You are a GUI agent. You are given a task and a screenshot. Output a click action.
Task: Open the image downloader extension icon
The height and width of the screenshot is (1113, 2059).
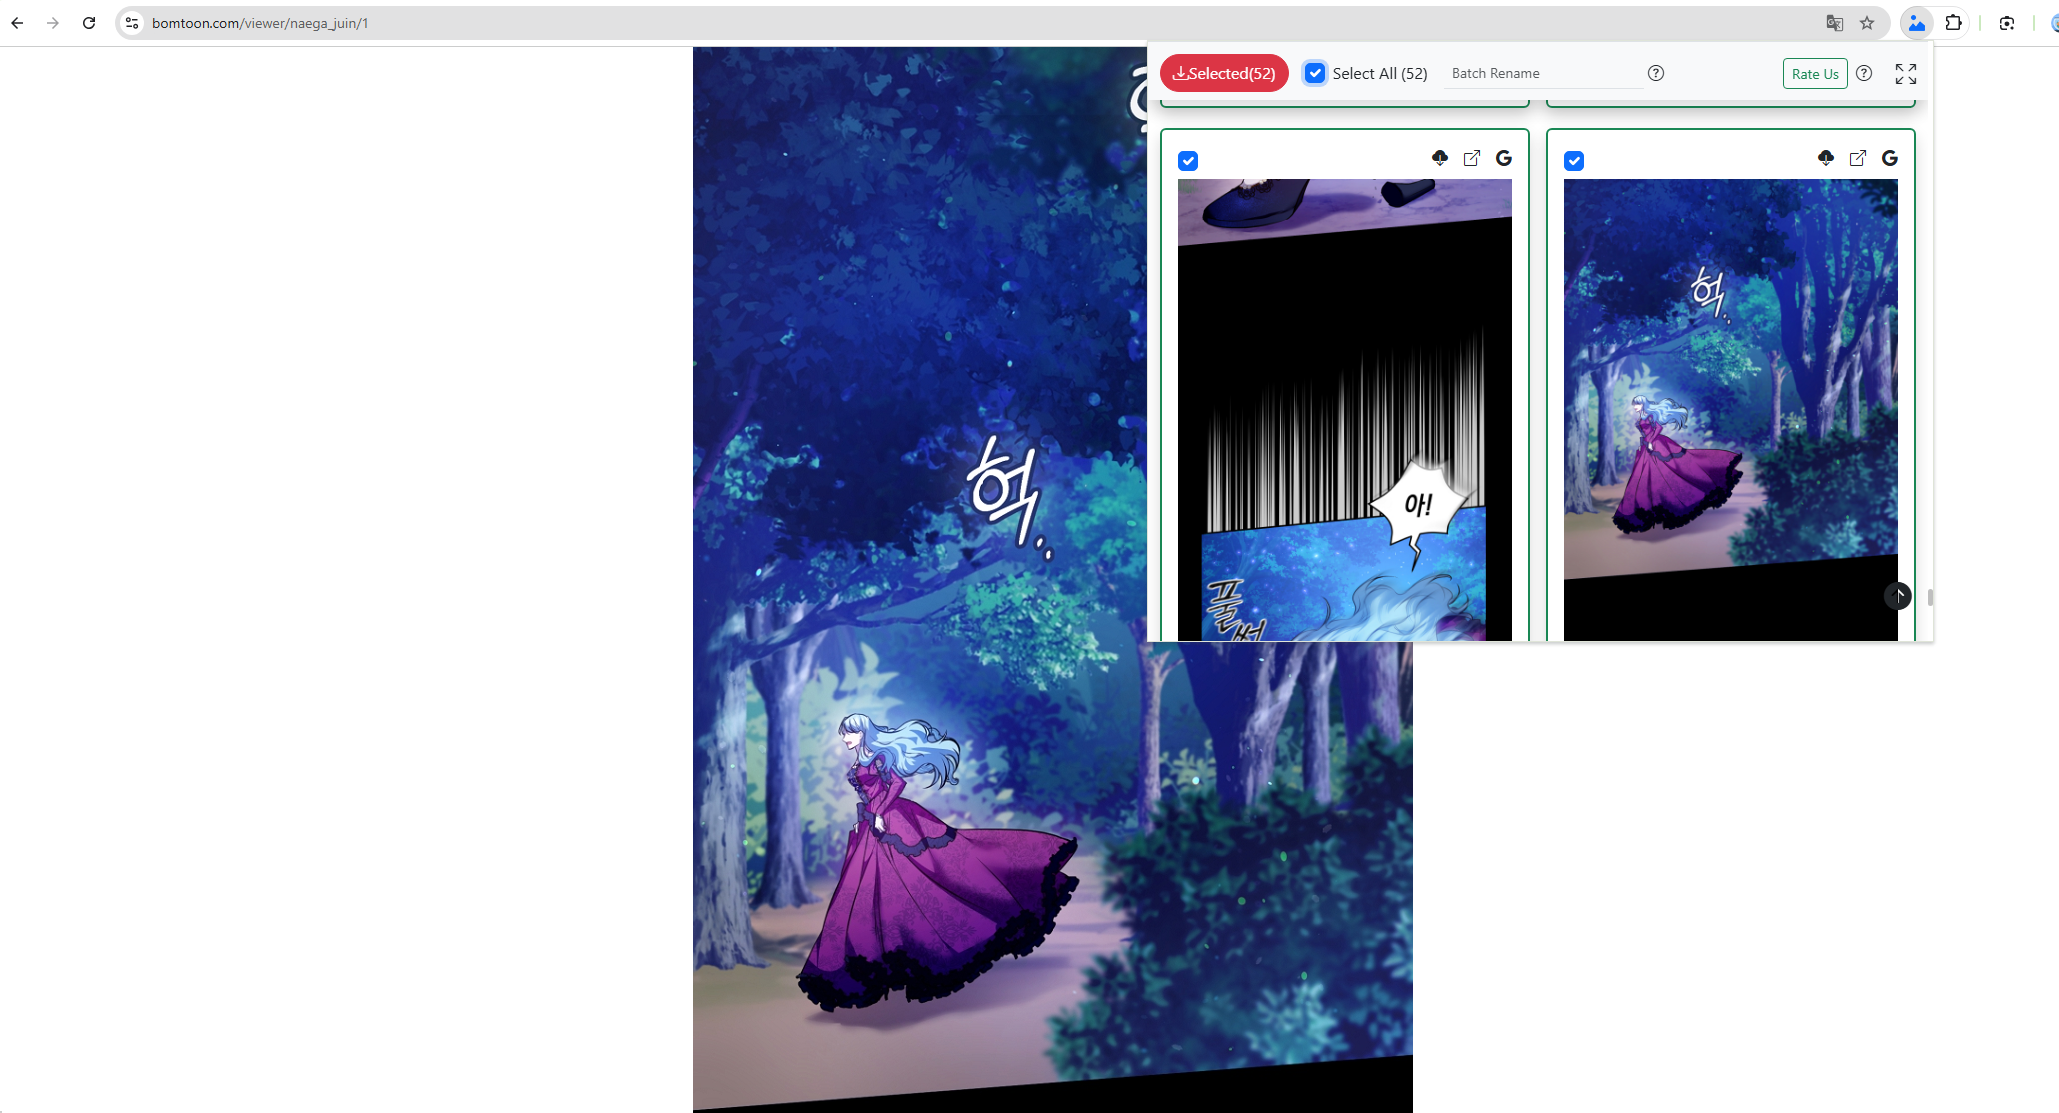click(x=1916, y=23)
